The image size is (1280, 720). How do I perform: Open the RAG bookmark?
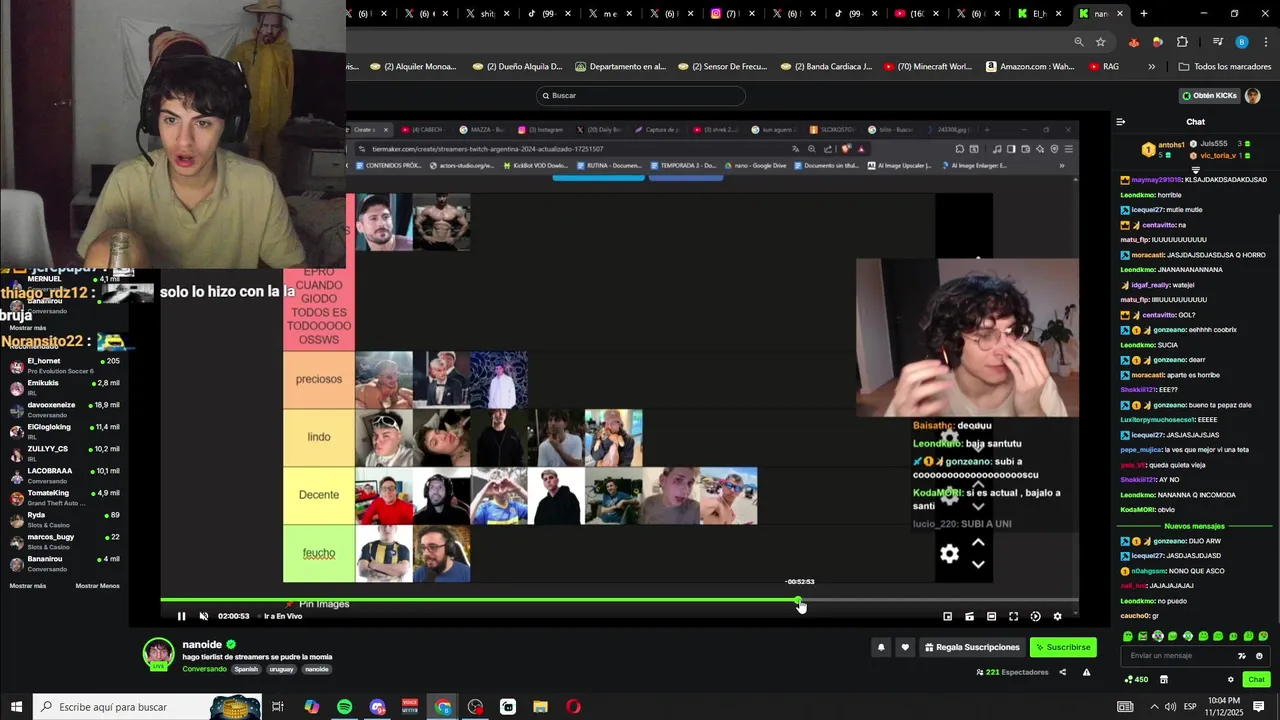pyautogui.click(x=1103, y=67)
